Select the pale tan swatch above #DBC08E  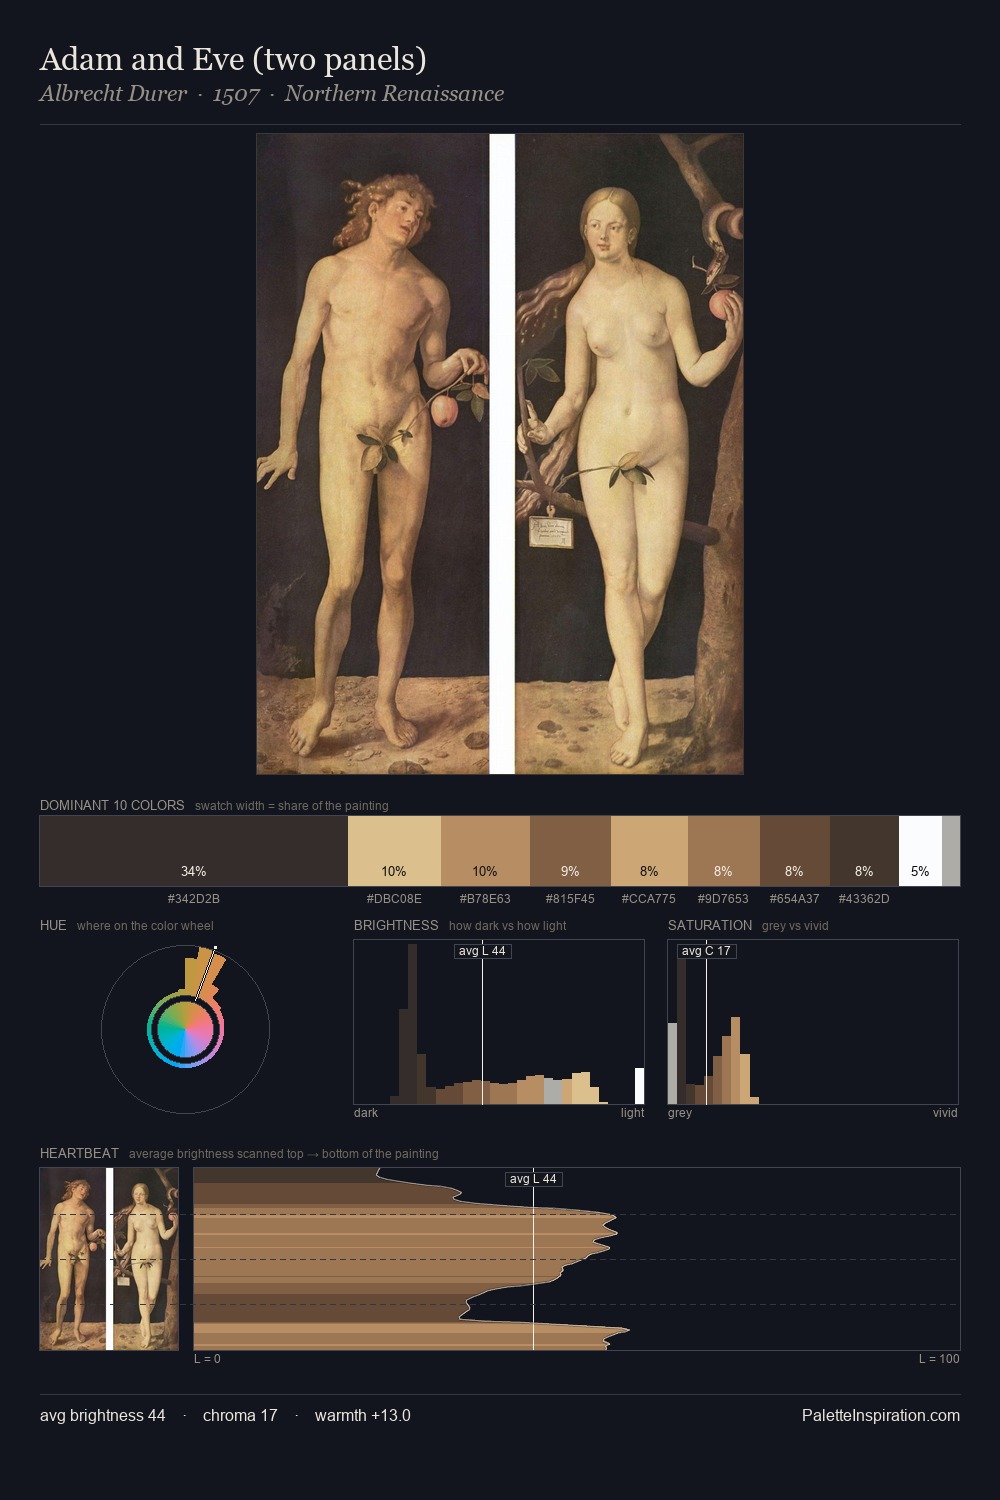(394, 851)
